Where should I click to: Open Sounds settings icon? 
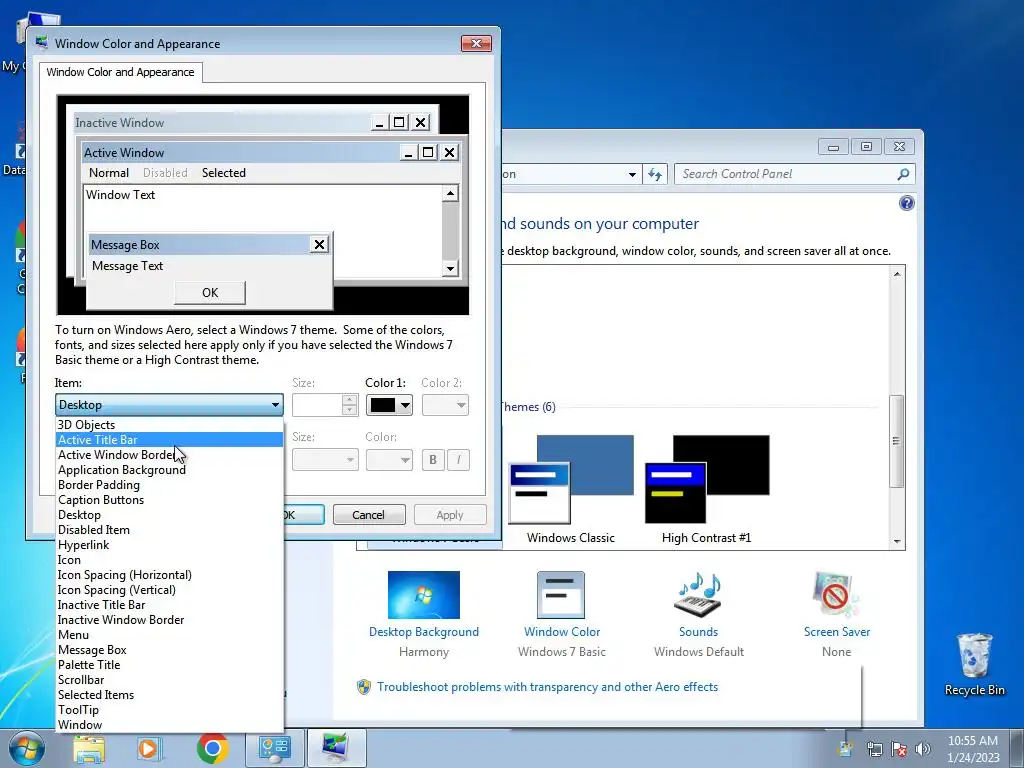(698, 595)
